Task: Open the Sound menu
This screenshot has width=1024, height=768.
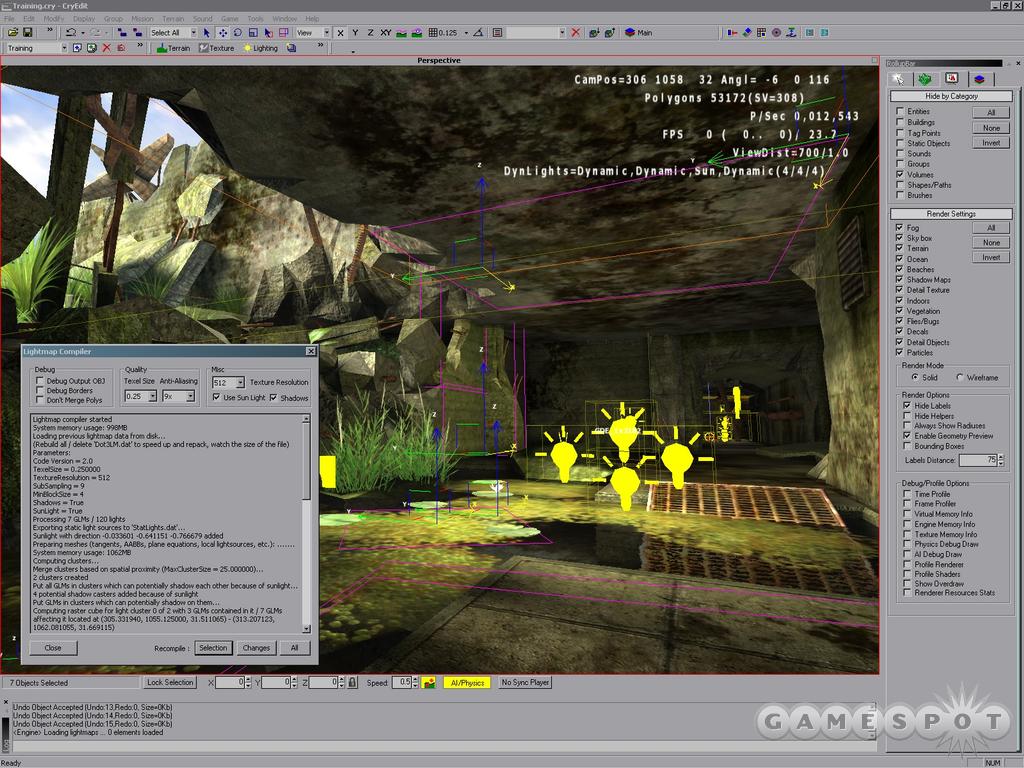Action: coord(202,19)
